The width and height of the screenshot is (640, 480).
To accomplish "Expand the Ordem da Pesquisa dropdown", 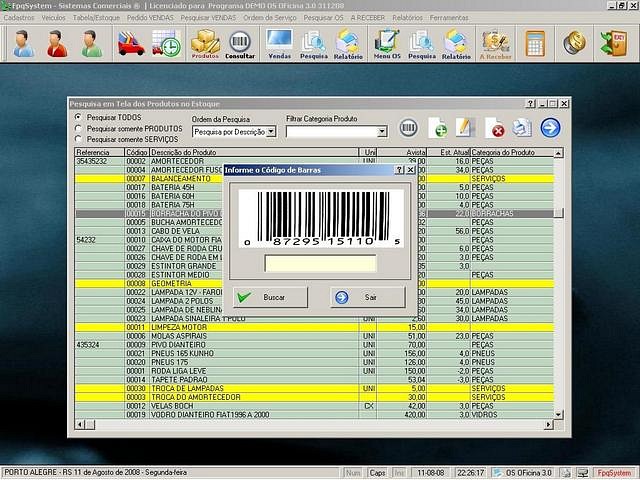I will [x=271, y=132].
